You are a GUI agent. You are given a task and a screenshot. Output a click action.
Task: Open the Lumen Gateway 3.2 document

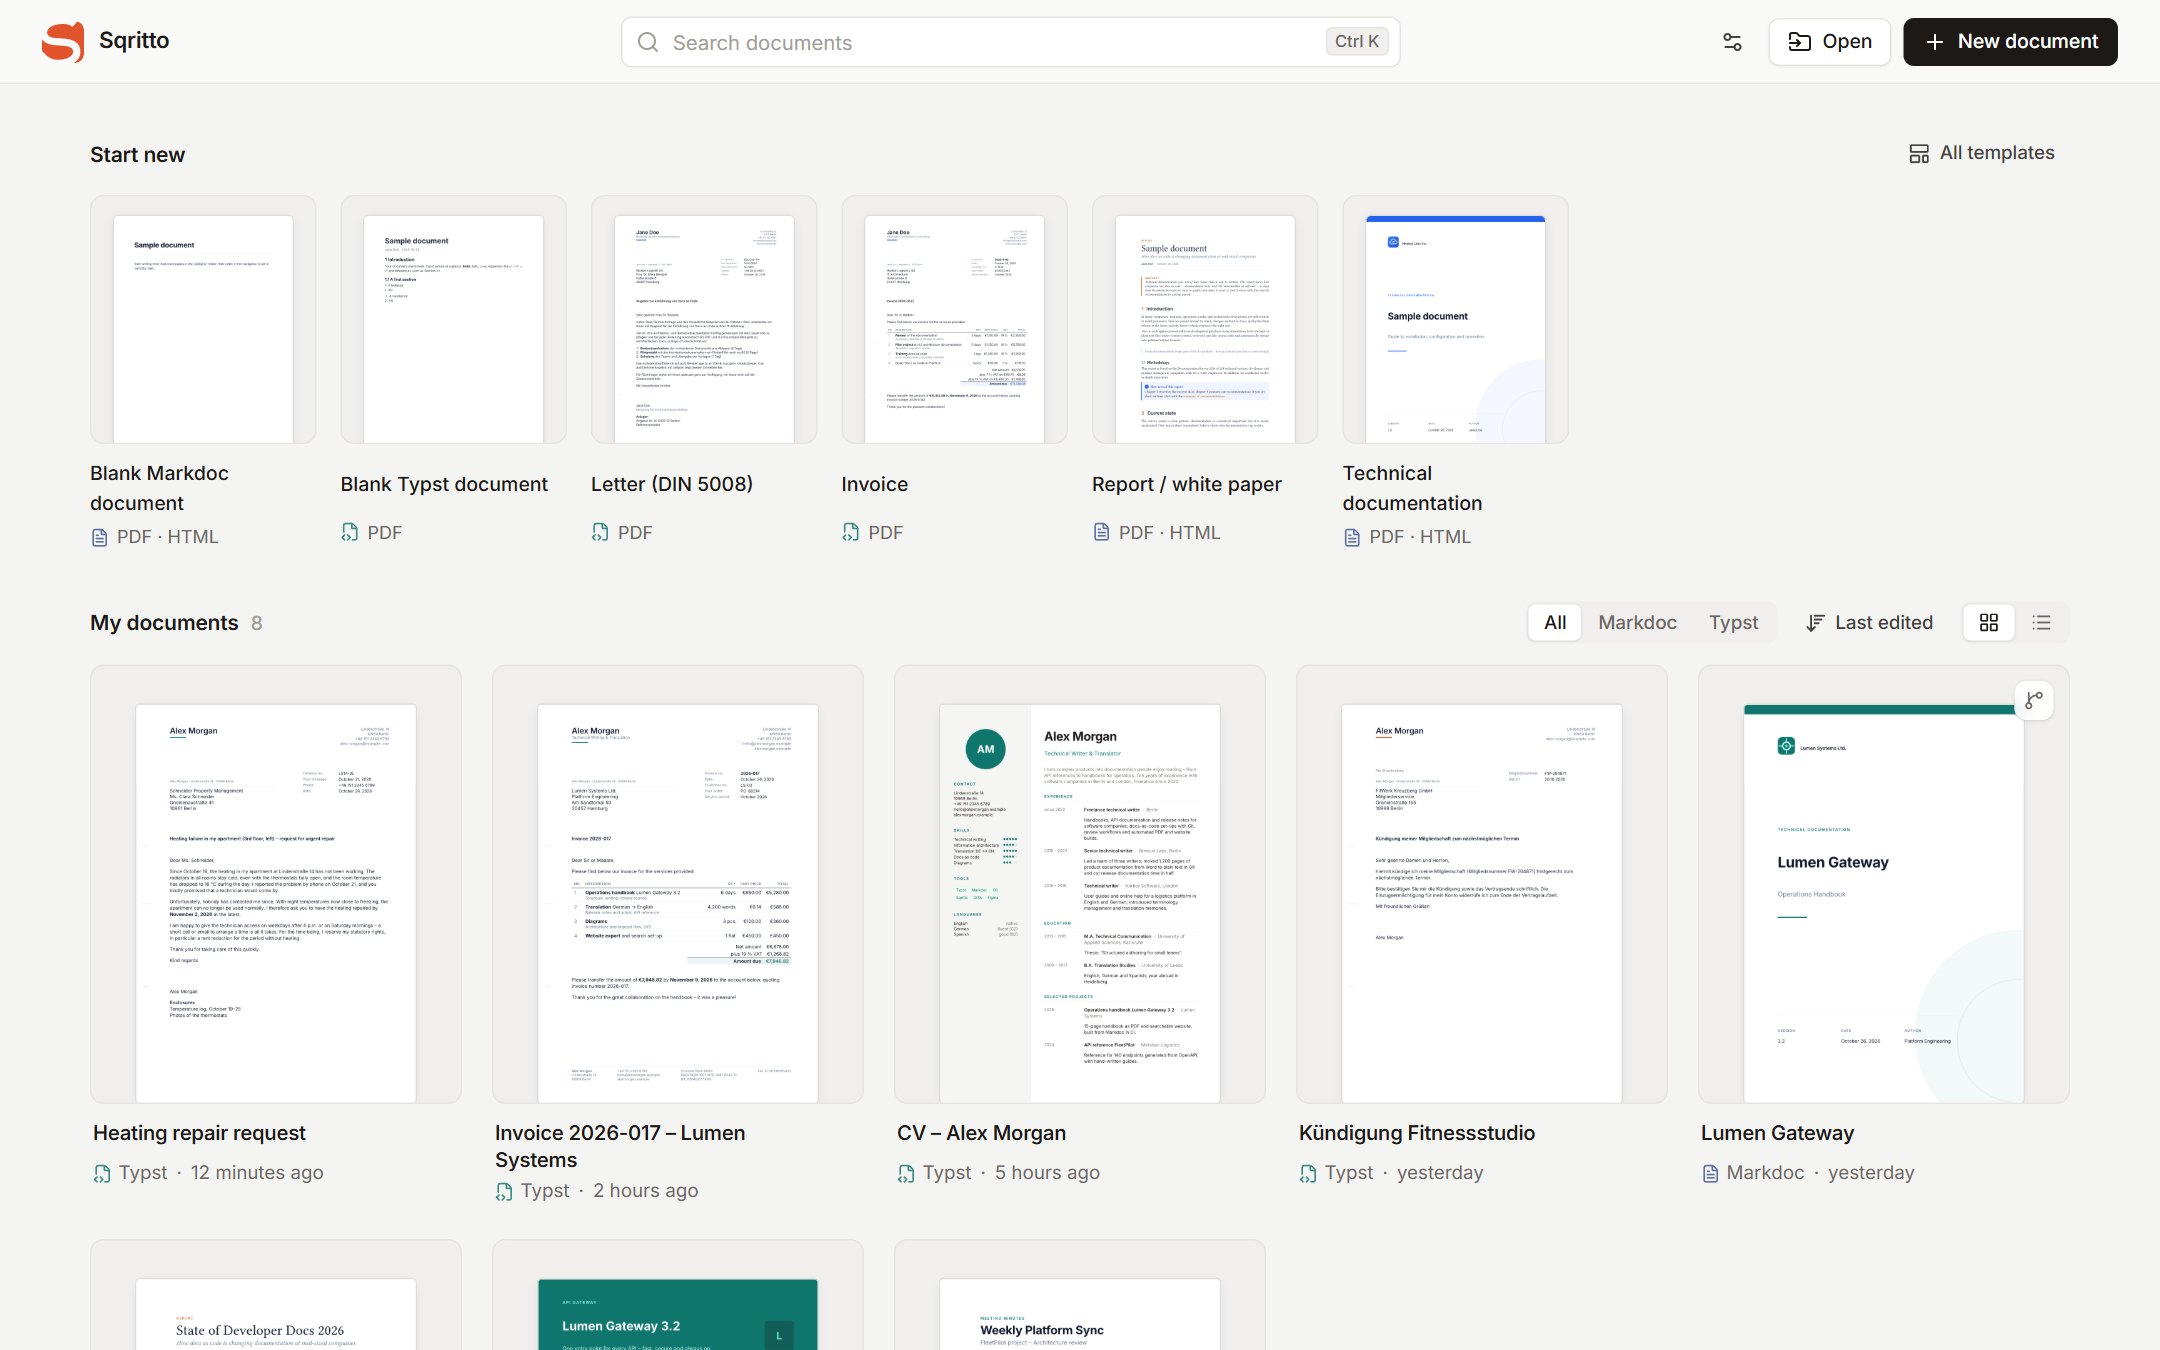[x=678, y=1296]
